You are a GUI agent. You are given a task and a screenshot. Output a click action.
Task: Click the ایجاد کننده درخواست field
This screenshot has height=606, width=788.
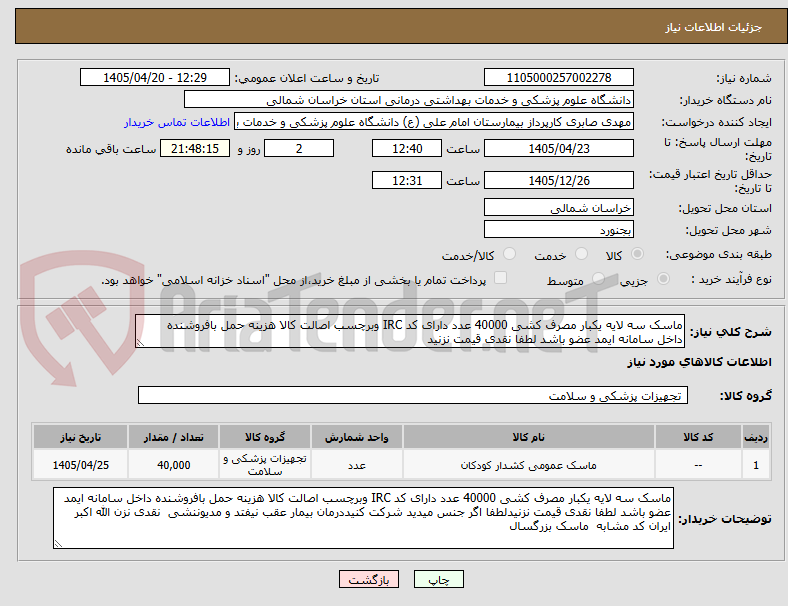click(x=434, y=122)
